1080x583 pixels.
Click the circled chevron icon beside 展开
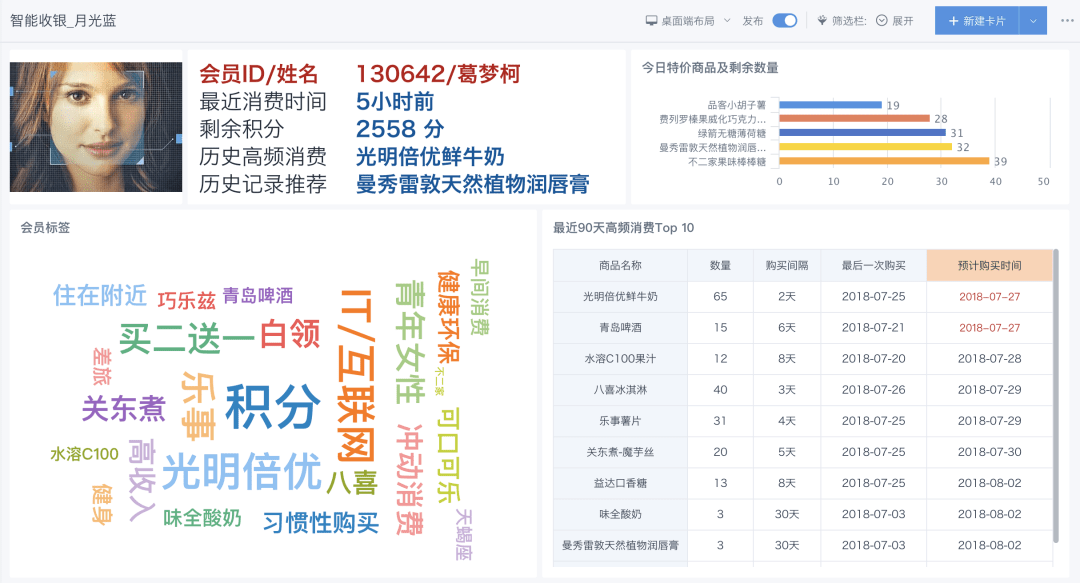(x=882, y=18)
